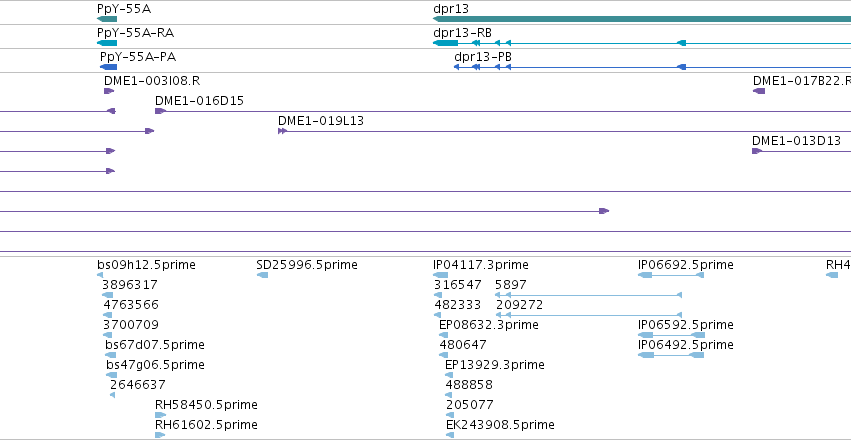Click the RH58450.5prime EST label
851x440 pixels.
click(x=206, y=405)
